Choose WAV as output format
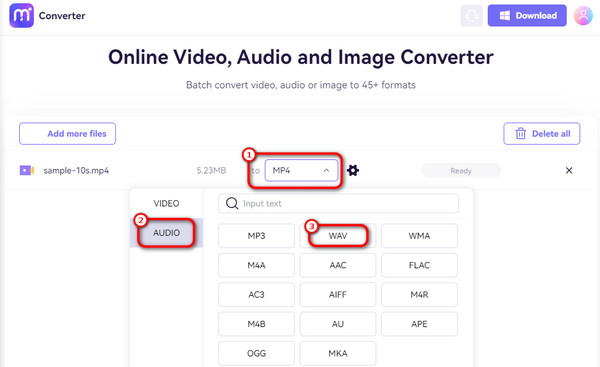This screenshot has width=600, height=367. pyautogui.click(x=338, y=236)
